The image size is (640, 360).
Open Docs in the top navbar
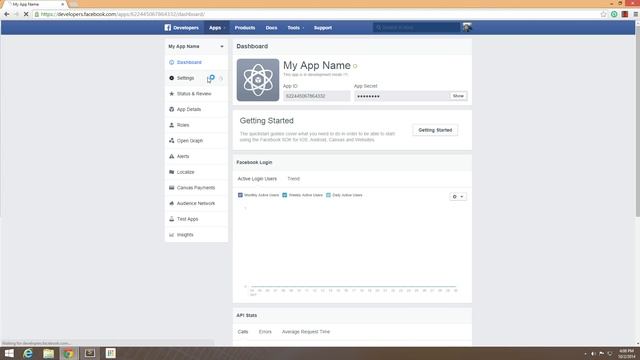pyautogui.click(x=271, y=28)
